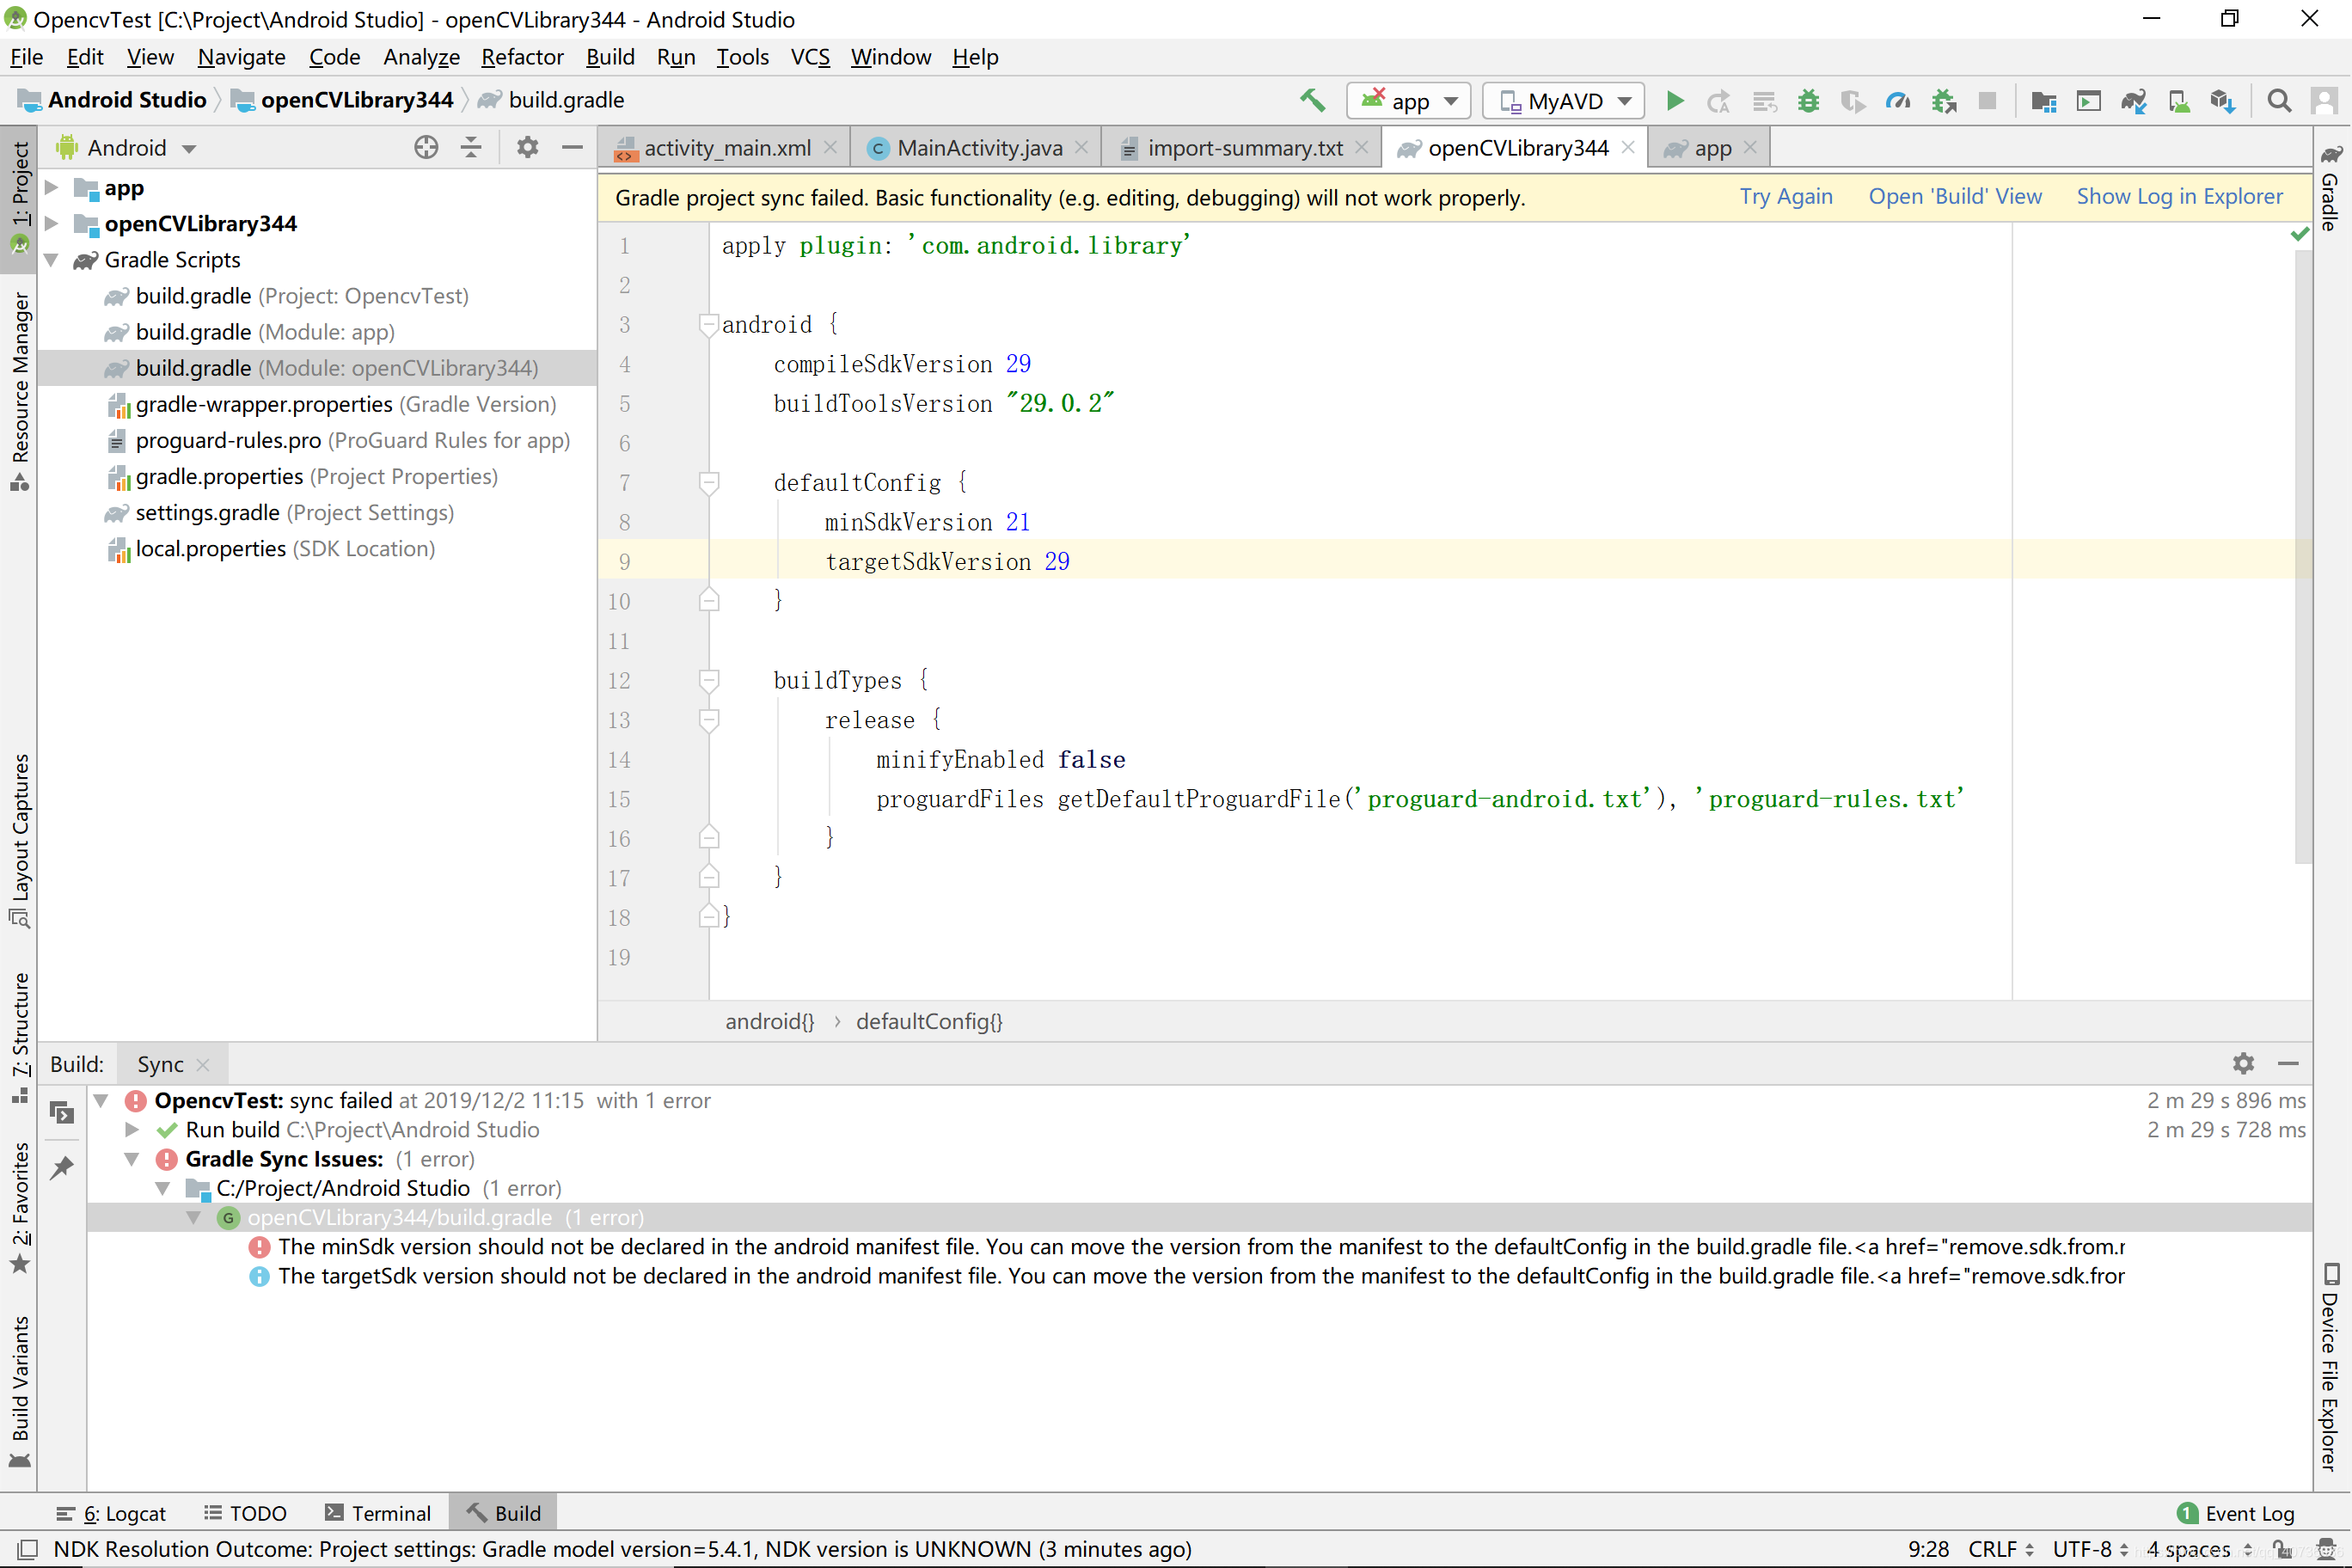Open SDK Manager icon
Image resolution: width=2352 pixels, height=1568 pixels.
(x=2223, y=101)
